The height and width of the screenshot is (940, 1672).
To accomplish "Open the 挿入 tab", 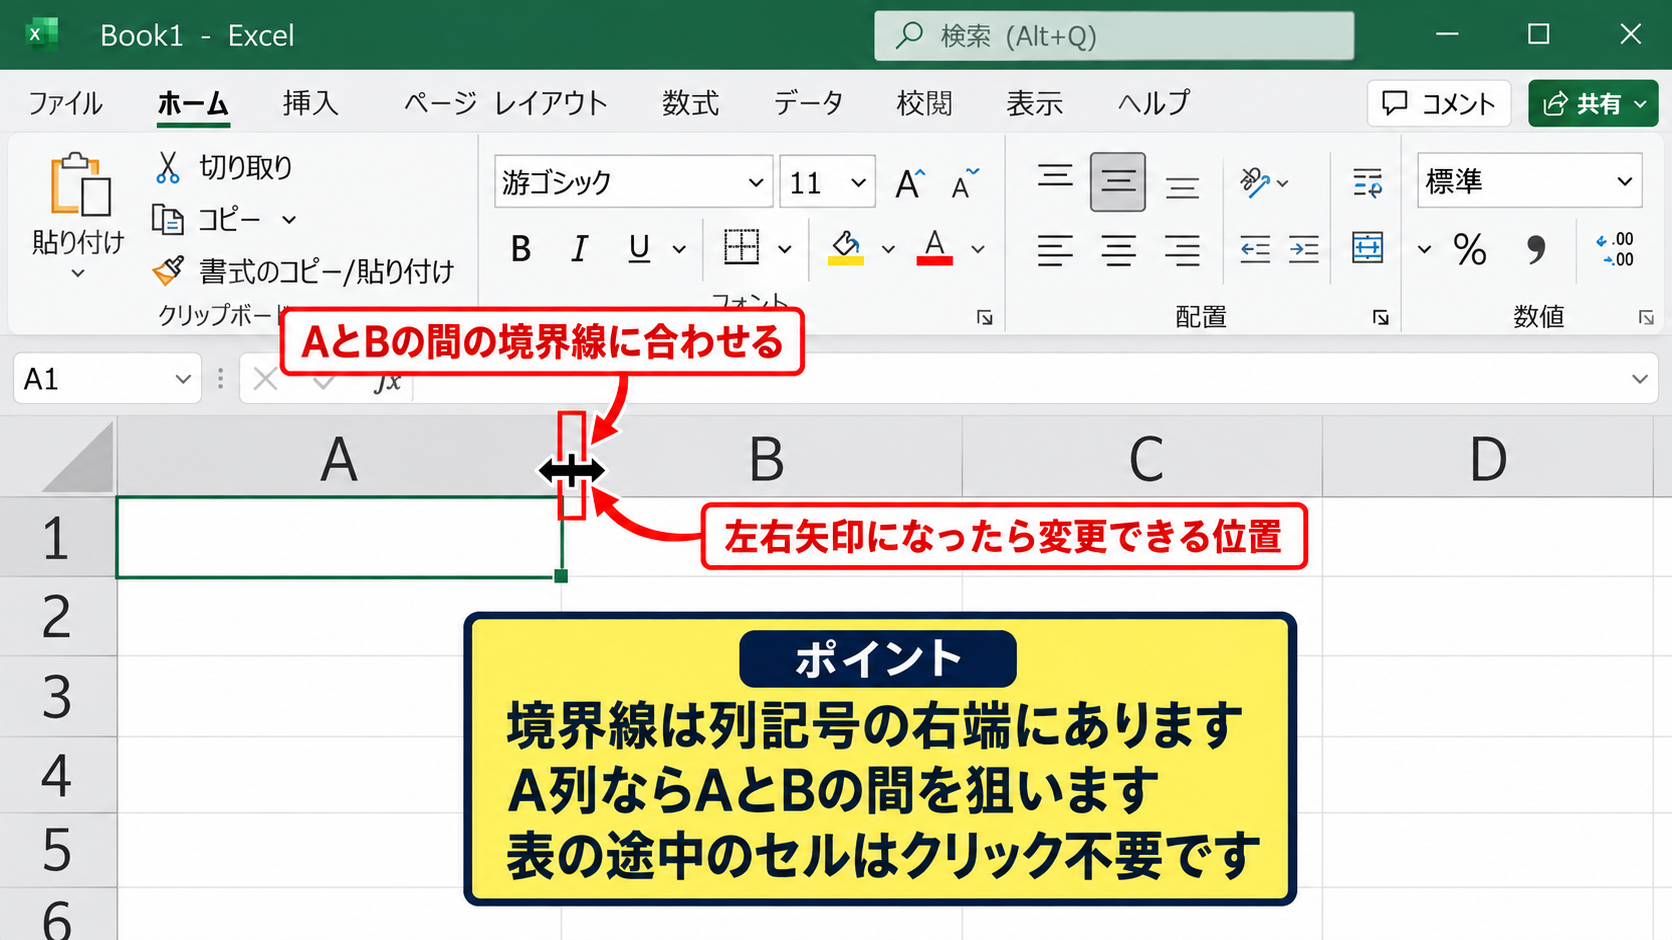I will click(x=310, y=103).
